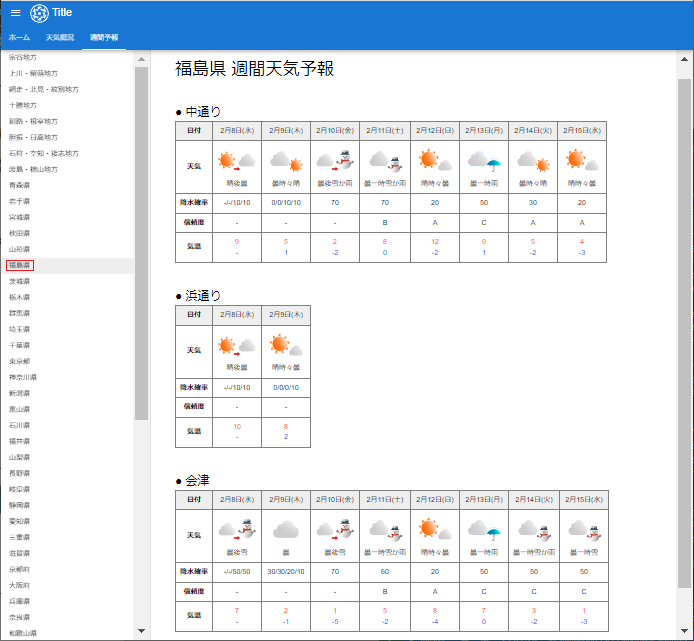The height and width of the screenshot is (641, 694).
Task: Click 会津 umbrella icon for 2月13日(月)
Action: [x=494, y=534]
